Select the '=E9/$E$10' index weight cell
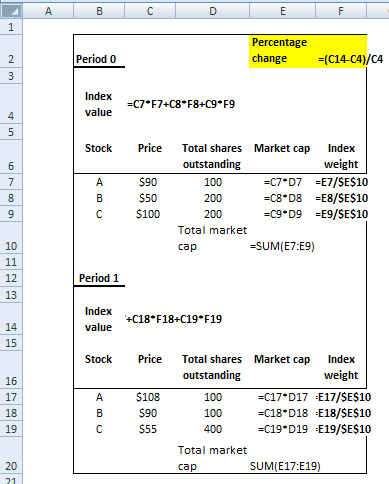This screenshot has width=389, height=484. [341, 214]
